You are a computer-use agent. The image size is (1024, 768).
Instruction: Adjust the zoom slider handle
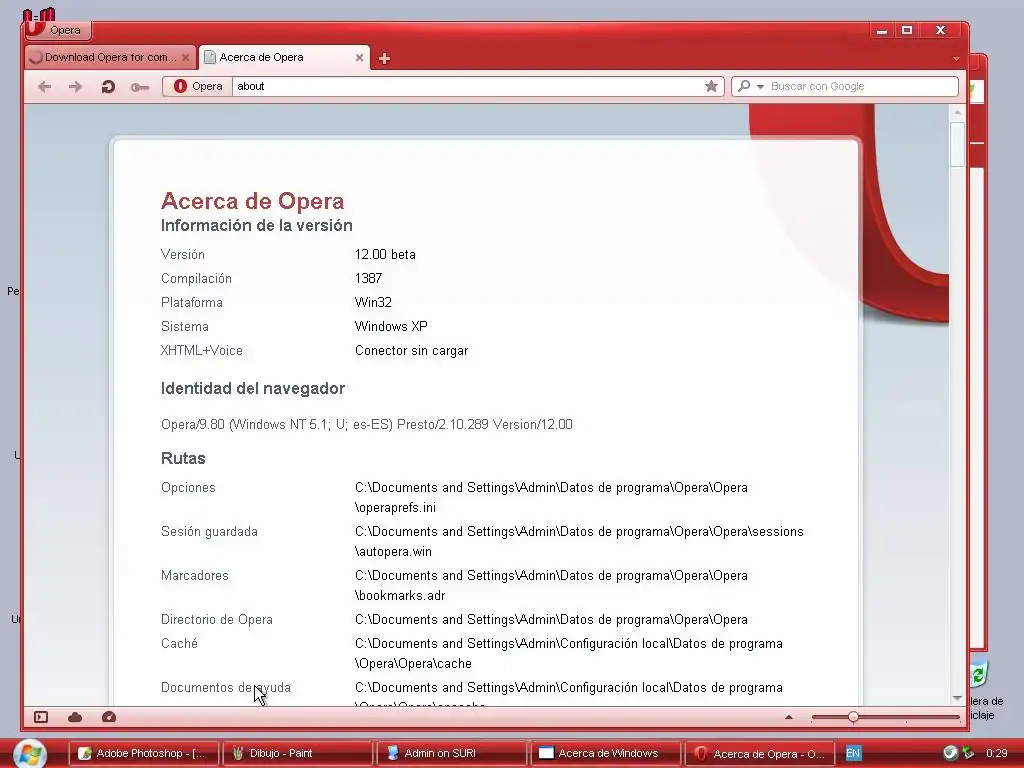pos(853,717)
